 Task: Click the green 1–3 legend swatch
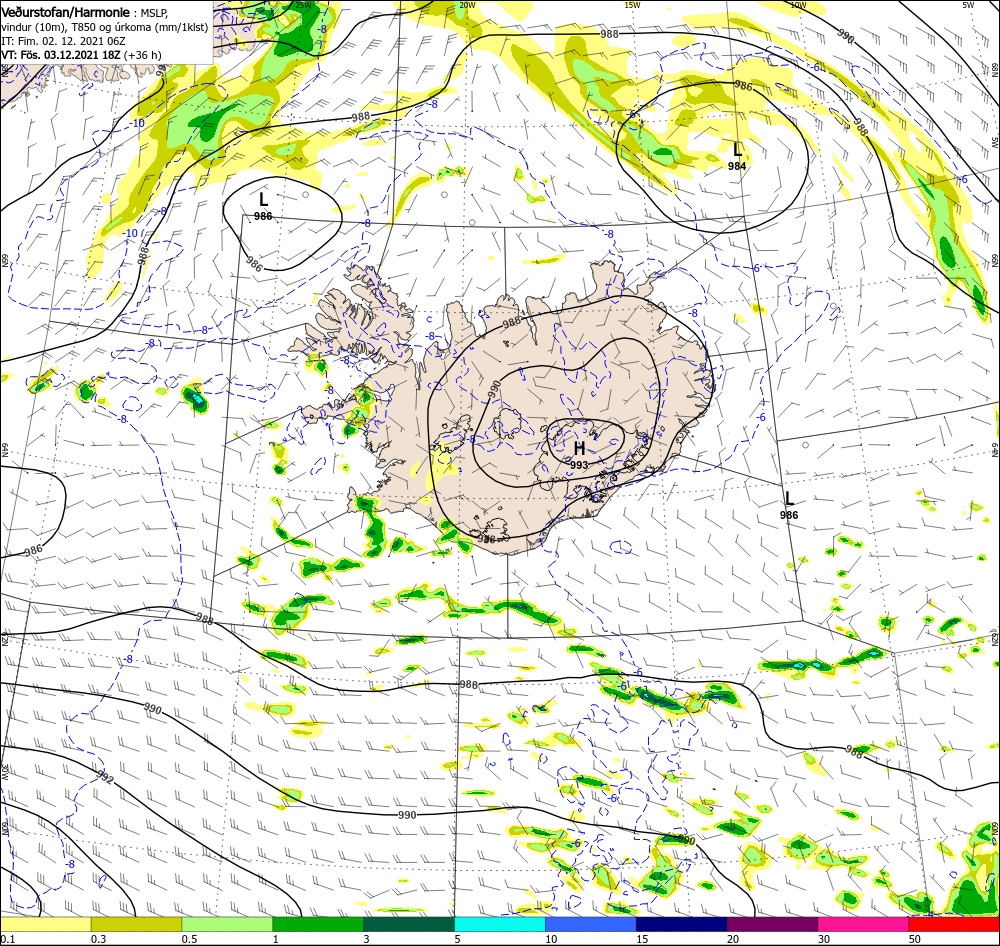318,924
